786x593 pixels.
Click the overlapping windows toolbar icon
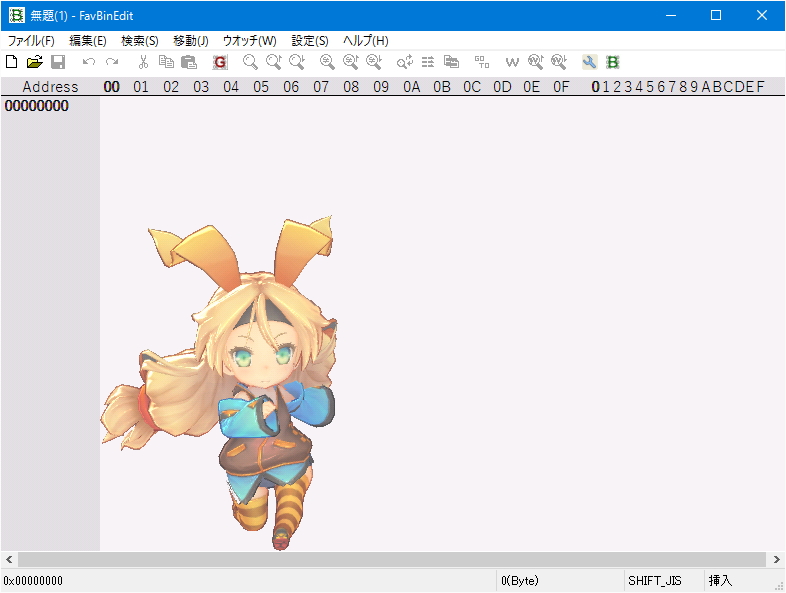point(451,62)
